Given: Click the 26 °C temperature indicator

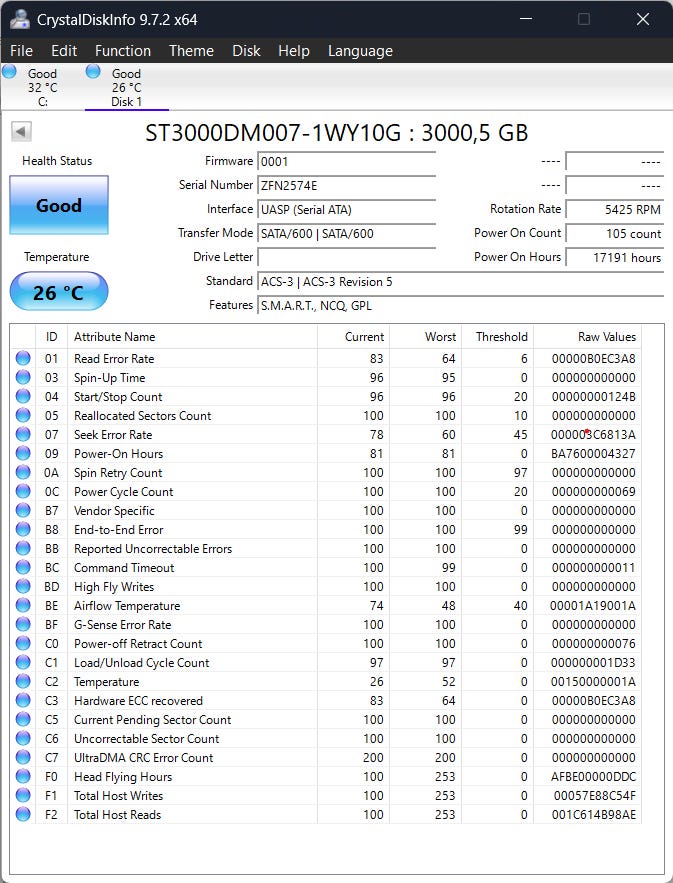Looking at the screenshot, I should [x=59, y=292].
